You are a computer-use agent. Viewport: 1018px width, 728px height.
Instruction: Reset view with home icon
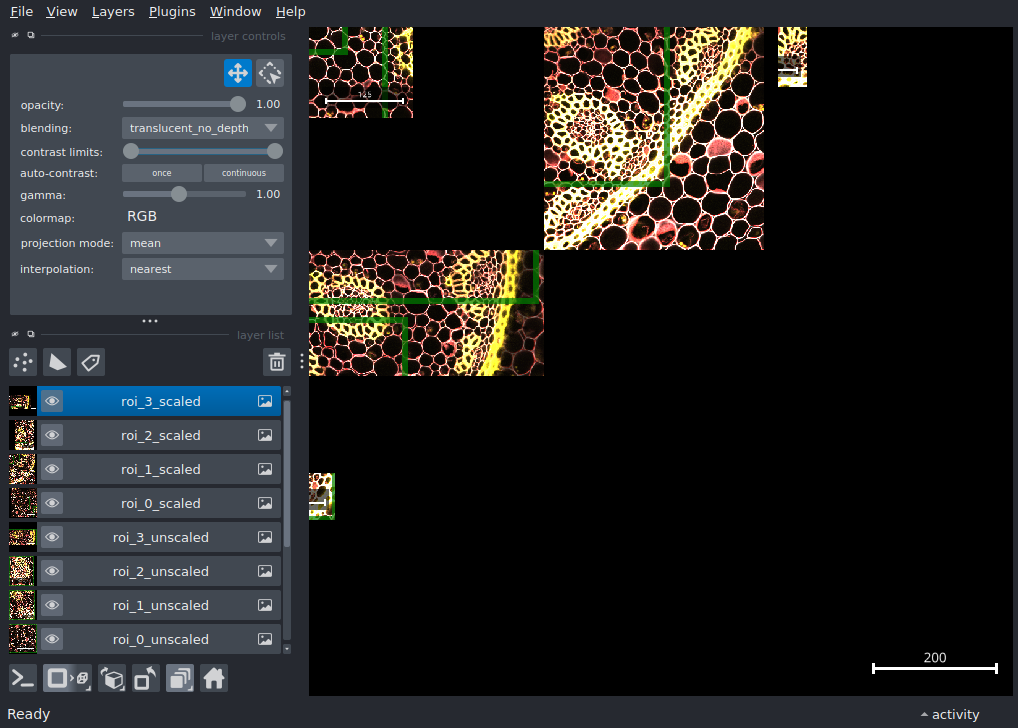tap(214, 679)
